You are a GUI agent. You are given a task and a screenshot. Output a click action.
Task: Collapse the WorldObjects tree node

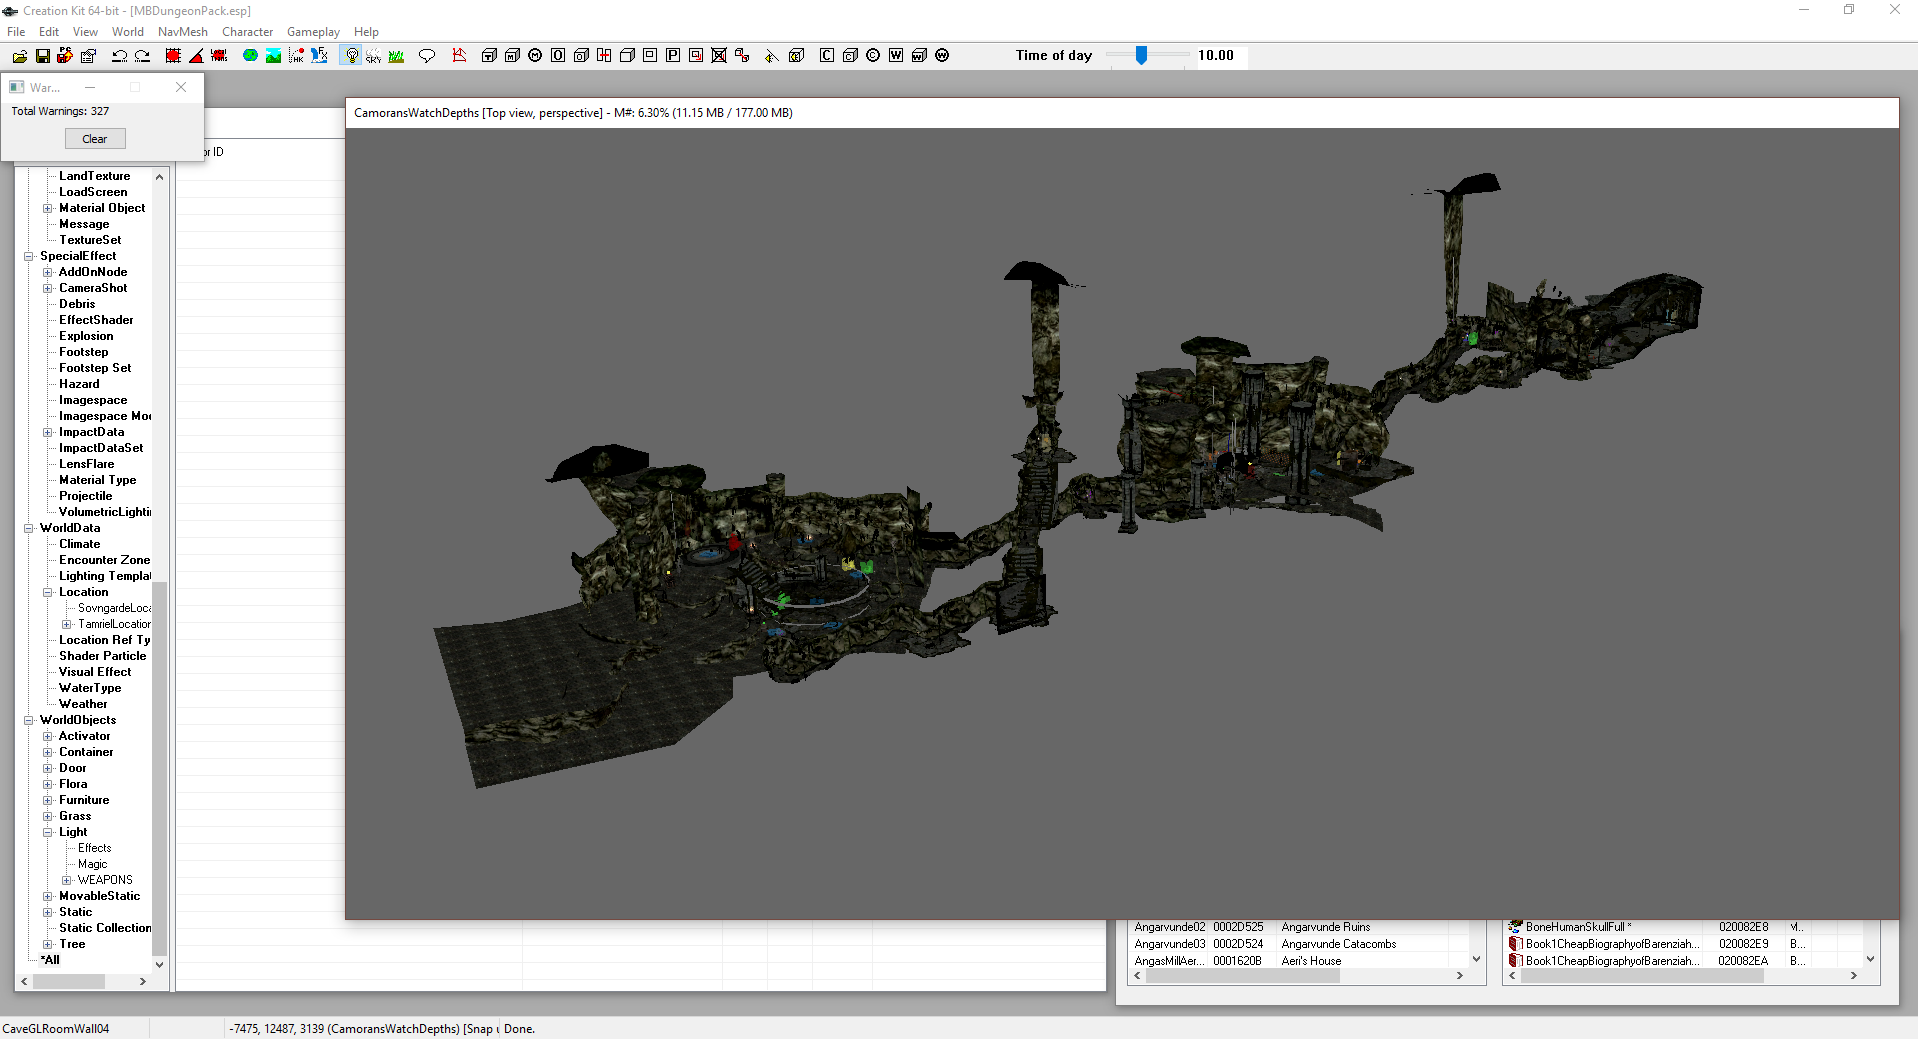click(29, 720)
